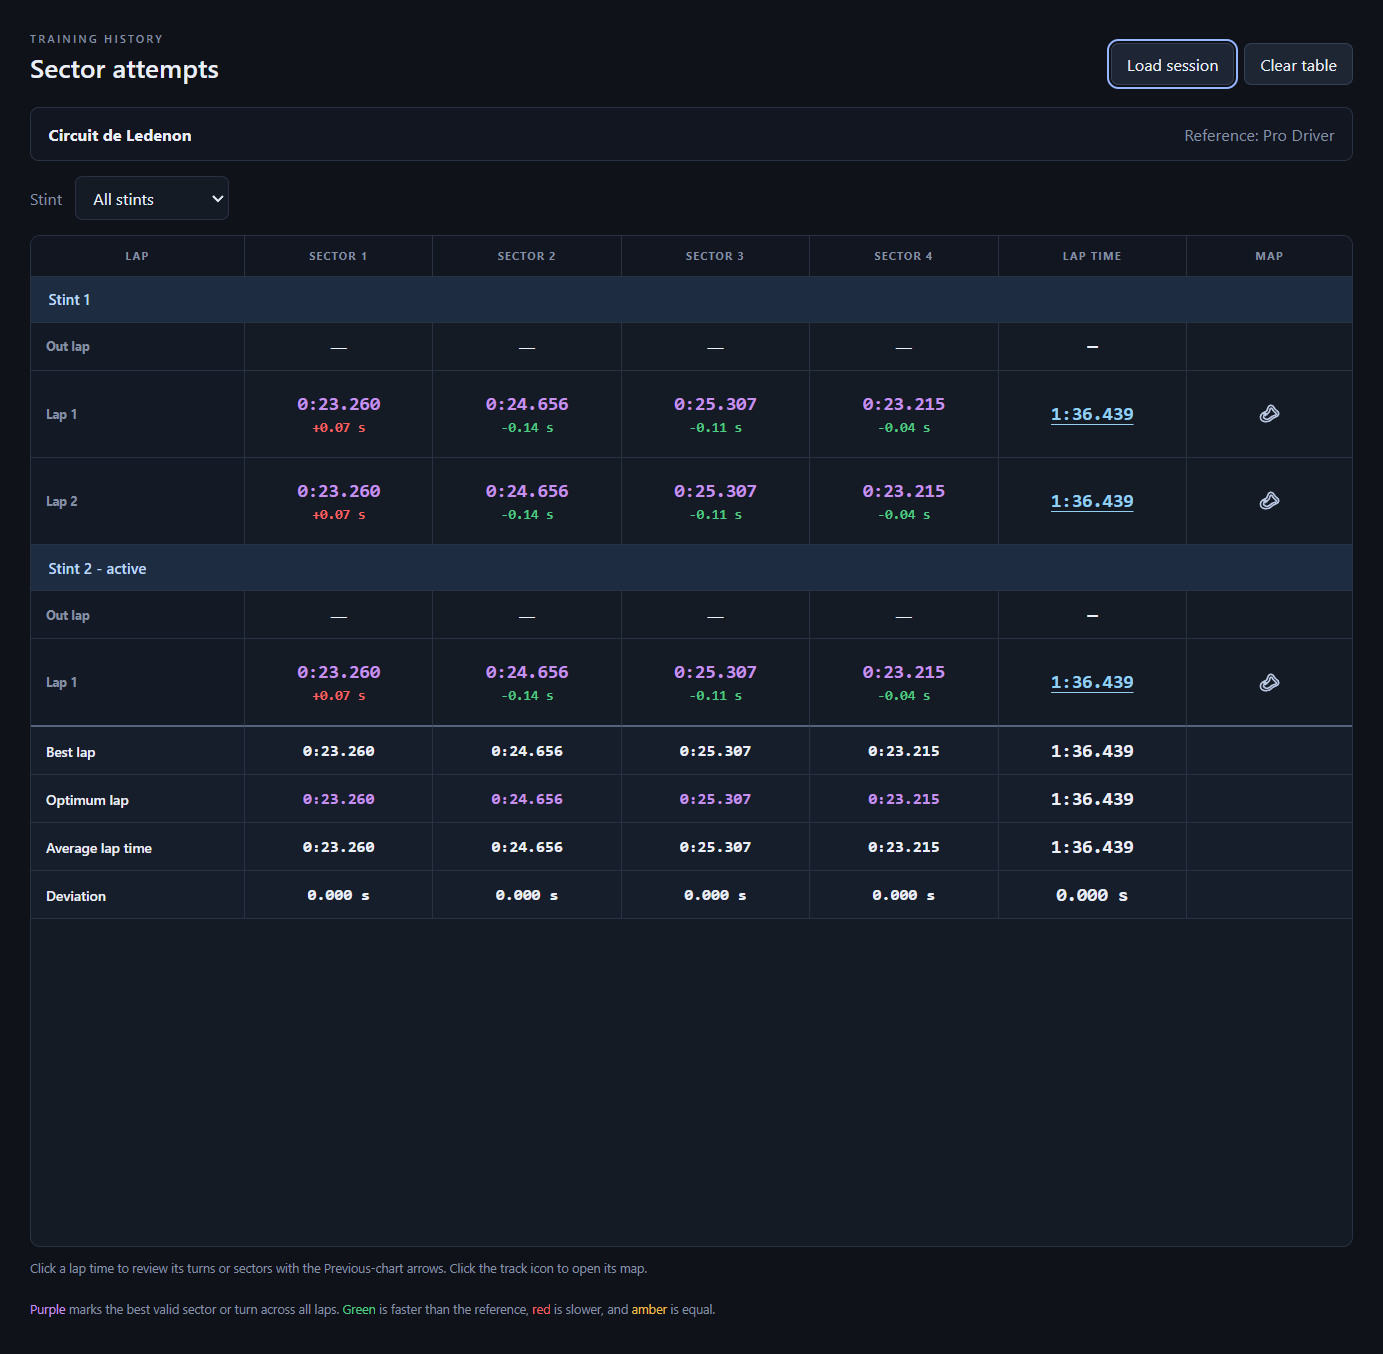Image resolution: width=1383 pixels, height=1354 pixels.
Task: Click the Sector attempts heading
Action: tap(124, 69)
